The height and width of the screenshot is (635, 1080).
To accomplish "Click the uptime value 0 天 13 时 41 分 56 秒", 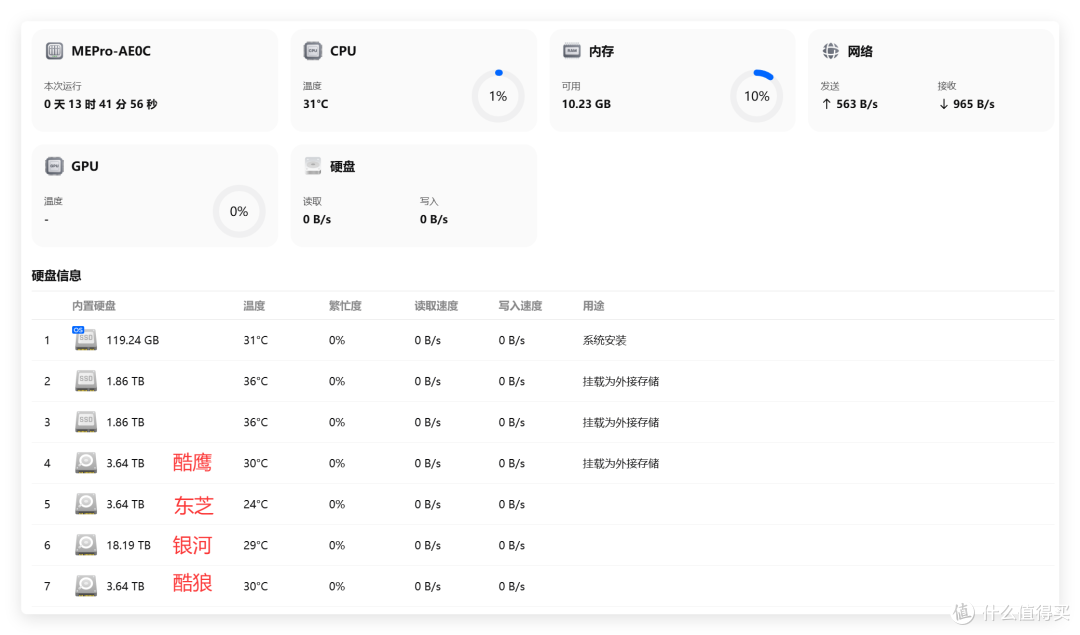I will [x=101, y=104].
